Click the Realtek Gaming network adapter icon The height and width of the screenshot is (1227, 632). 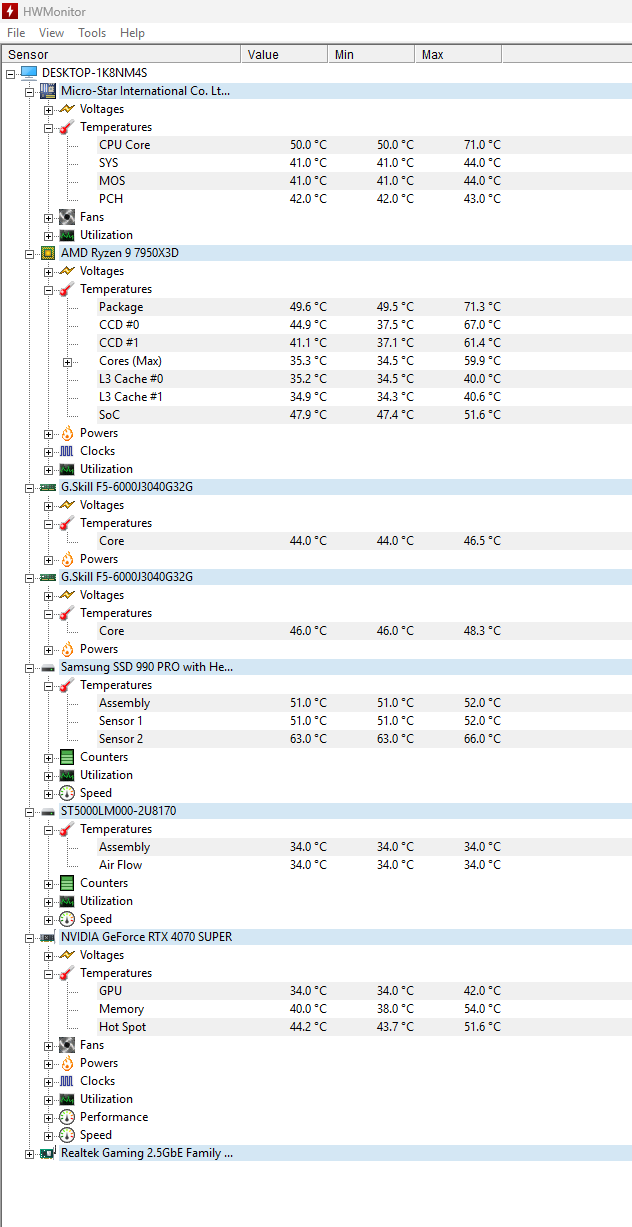48,1153
